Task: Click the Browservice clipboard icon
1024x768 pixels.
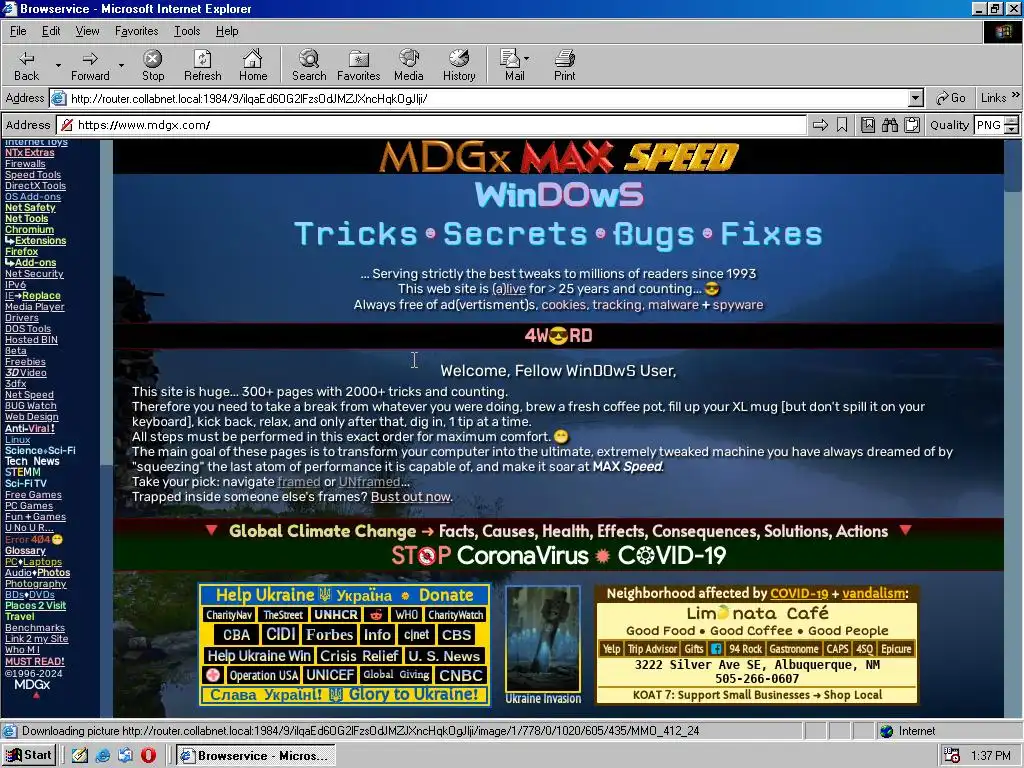Action: tap(912, 125)
